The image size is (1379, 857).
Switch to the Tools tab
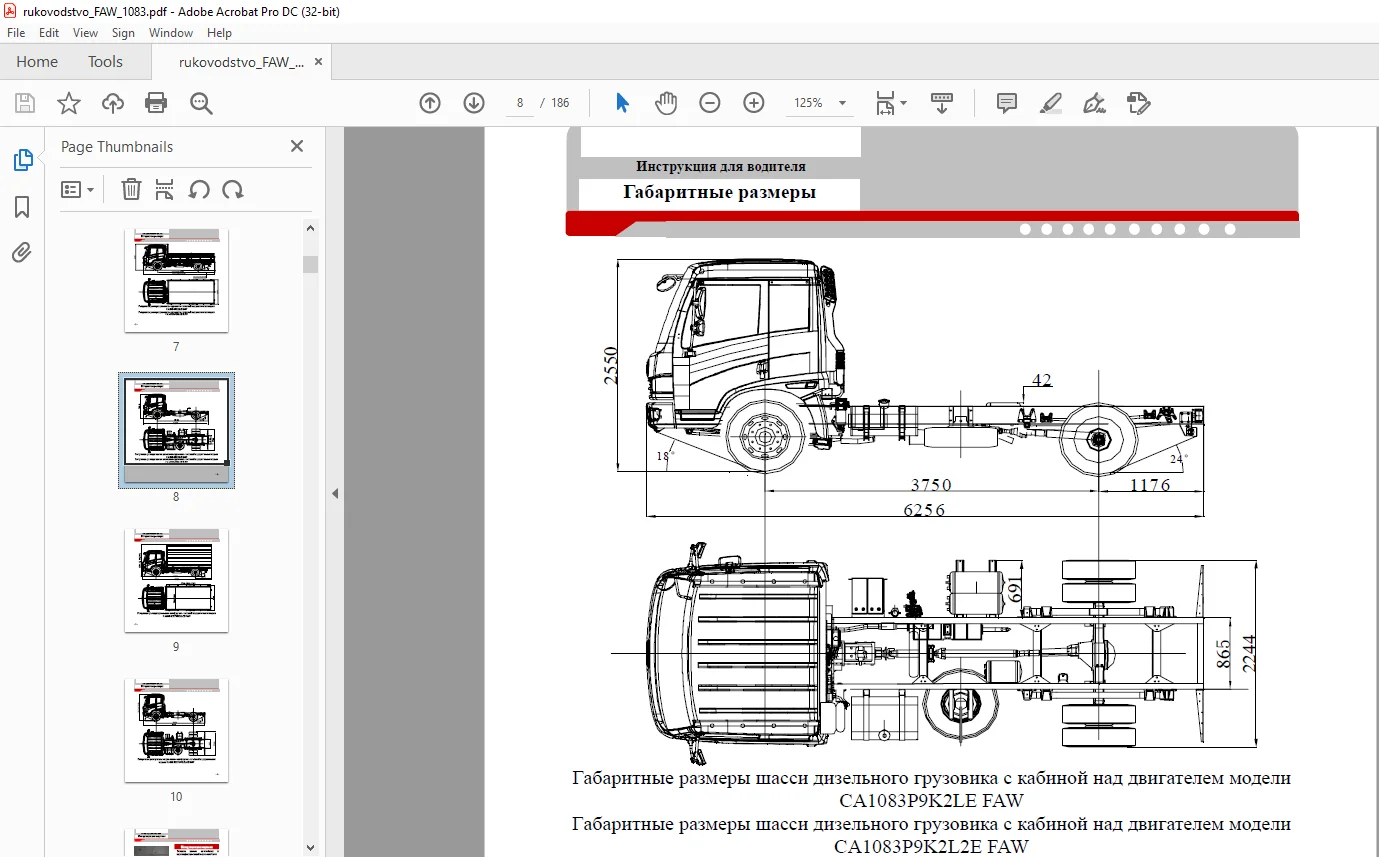click(x=105, y=62)
